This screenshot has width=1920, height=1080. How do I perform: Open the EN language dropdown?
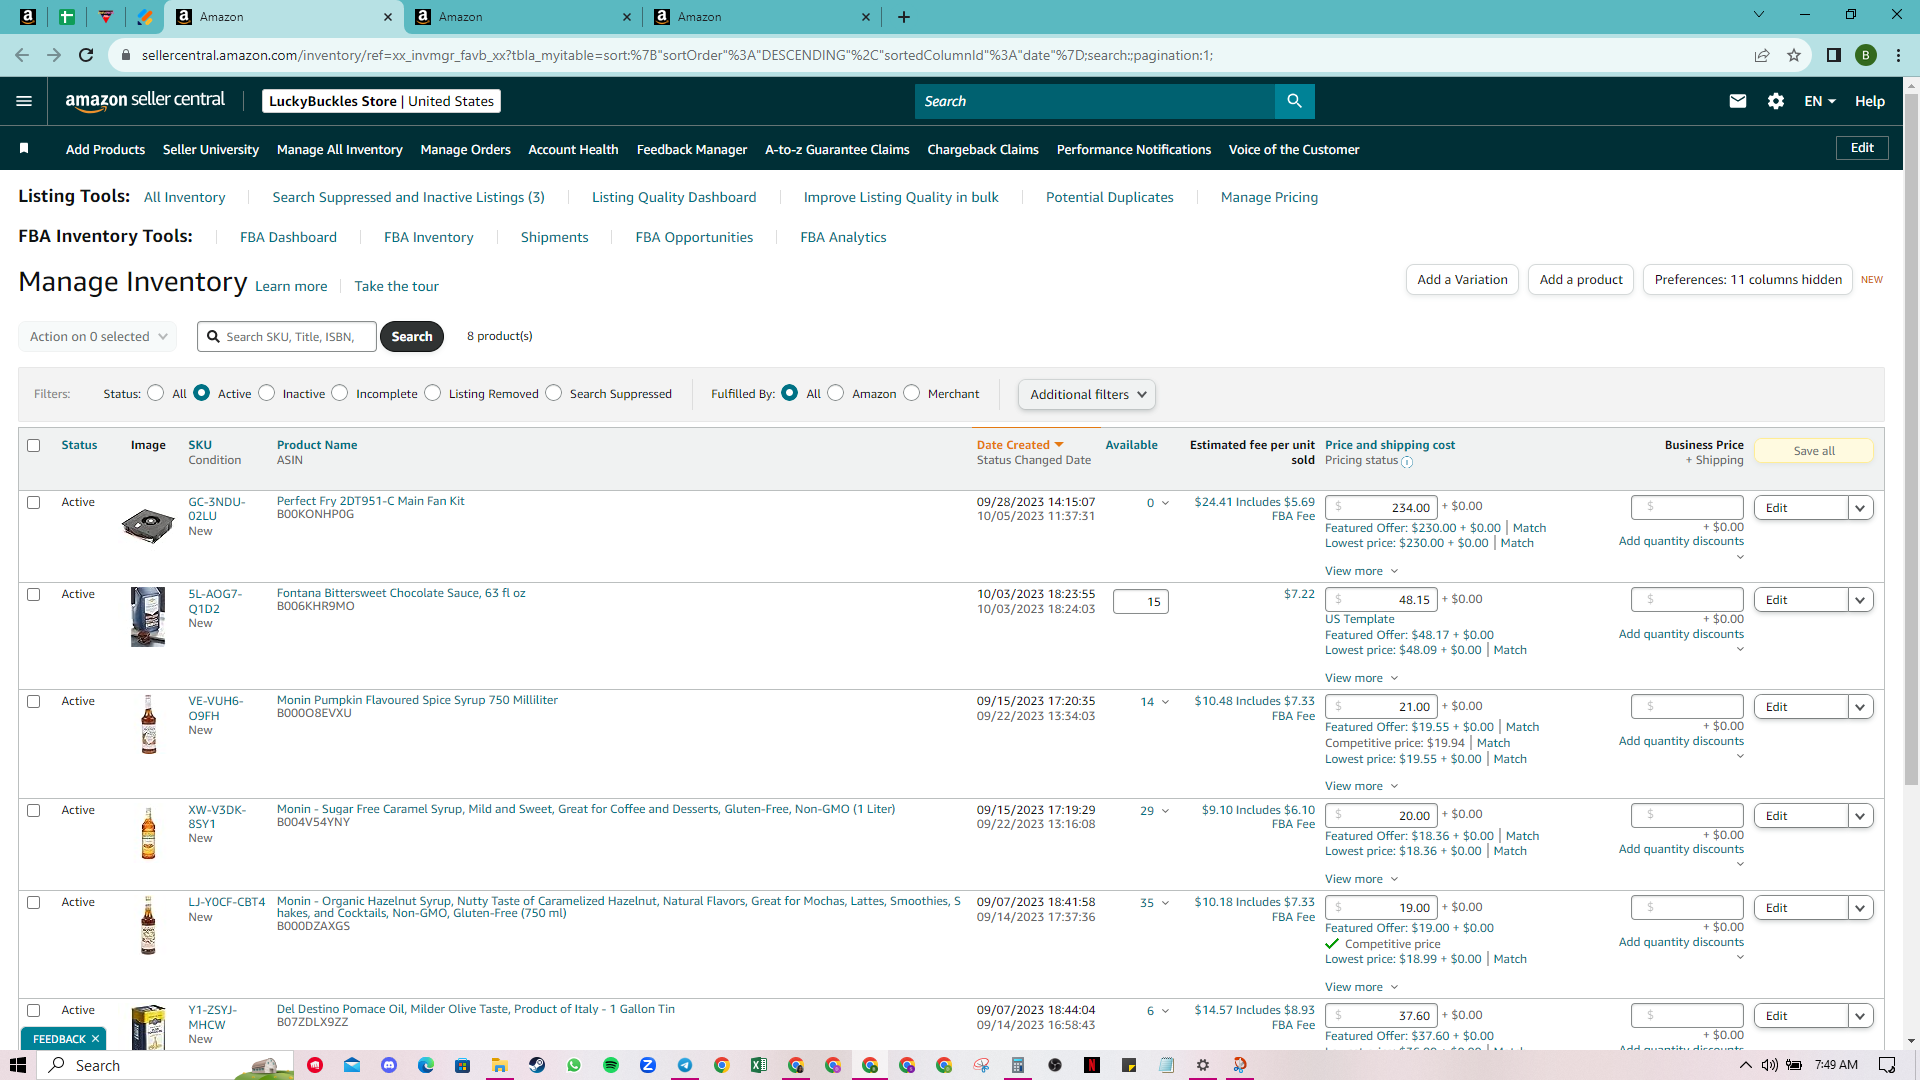[1820, 101]
